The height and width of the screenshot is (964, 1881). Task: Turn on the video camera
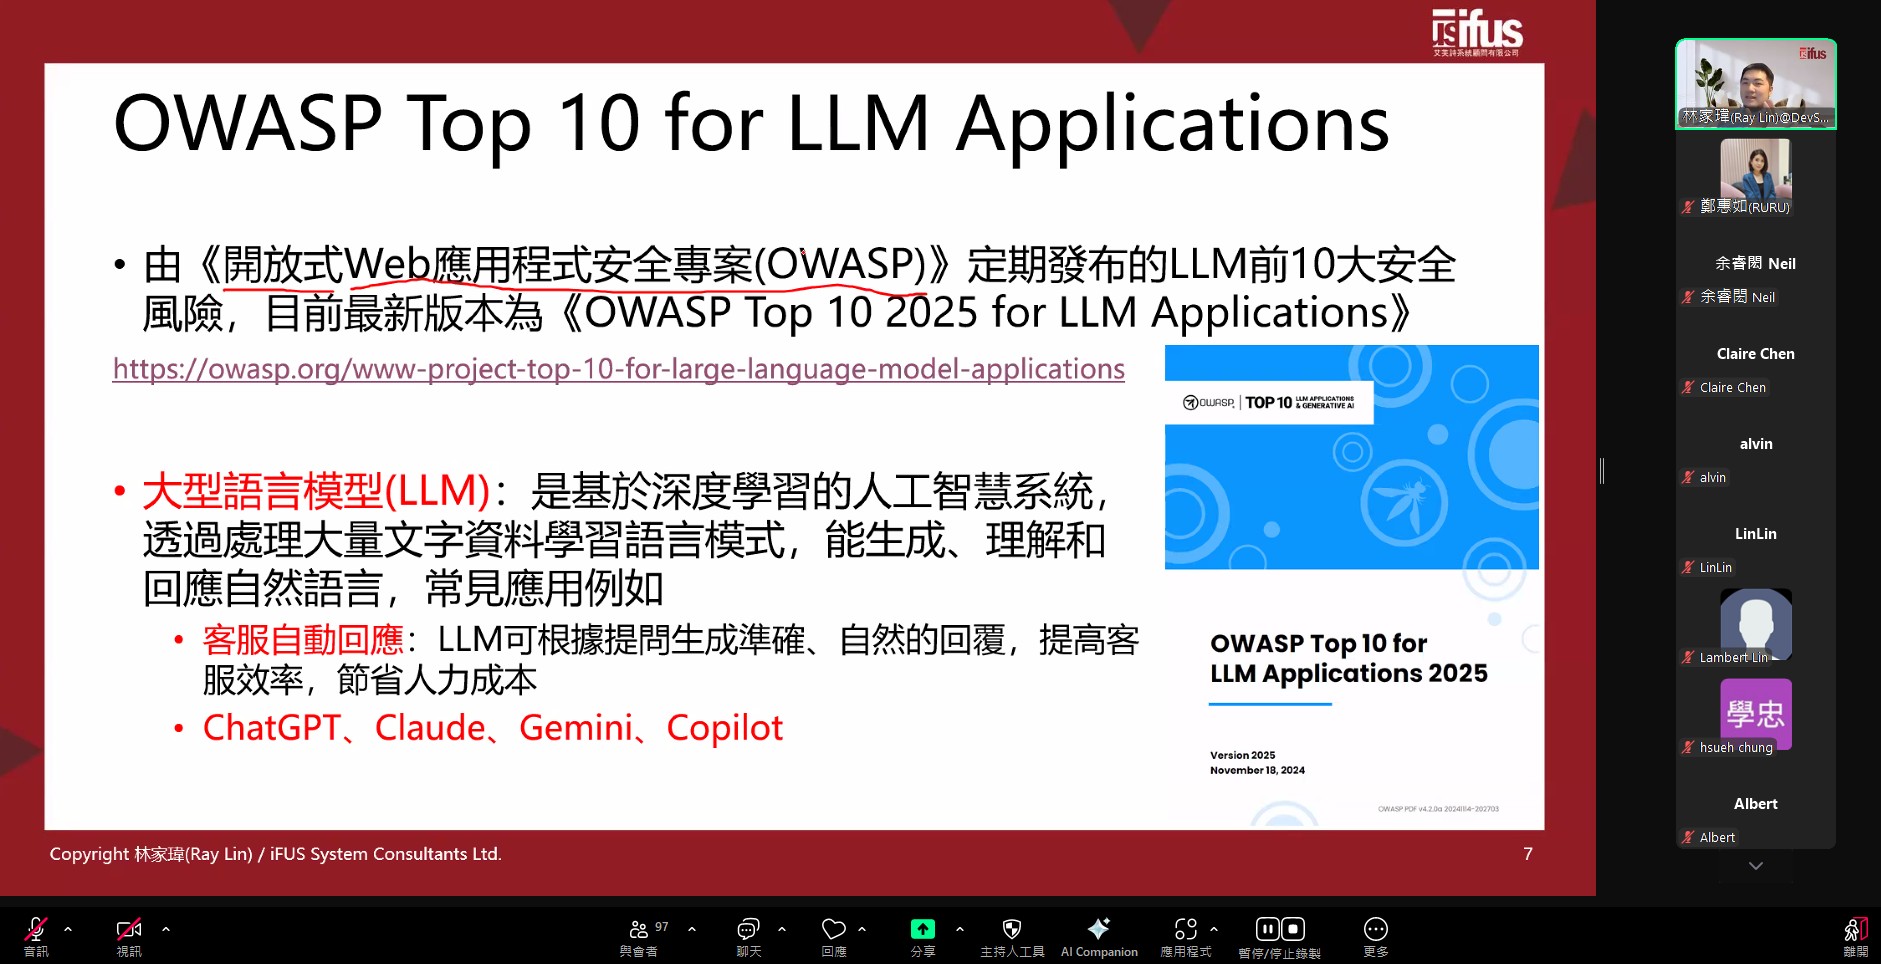click(129, 930)
